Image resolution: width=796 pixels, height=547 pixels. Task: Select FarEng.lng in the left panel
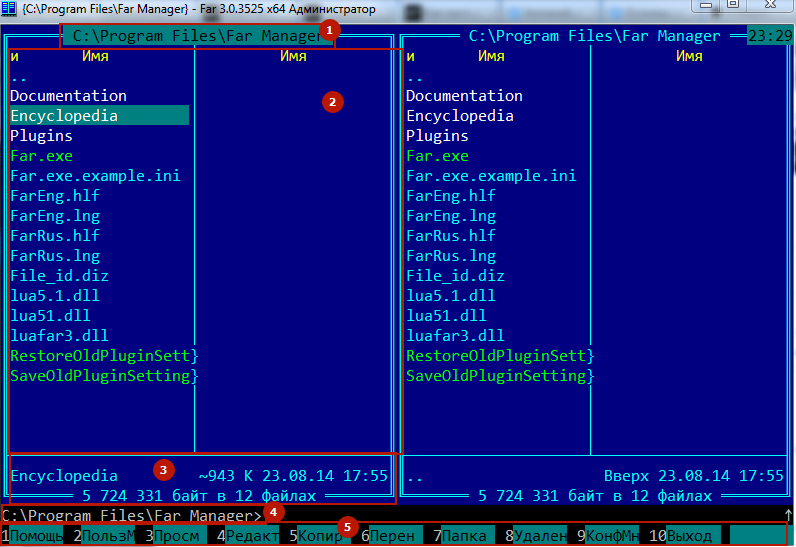tap(55, 216)
